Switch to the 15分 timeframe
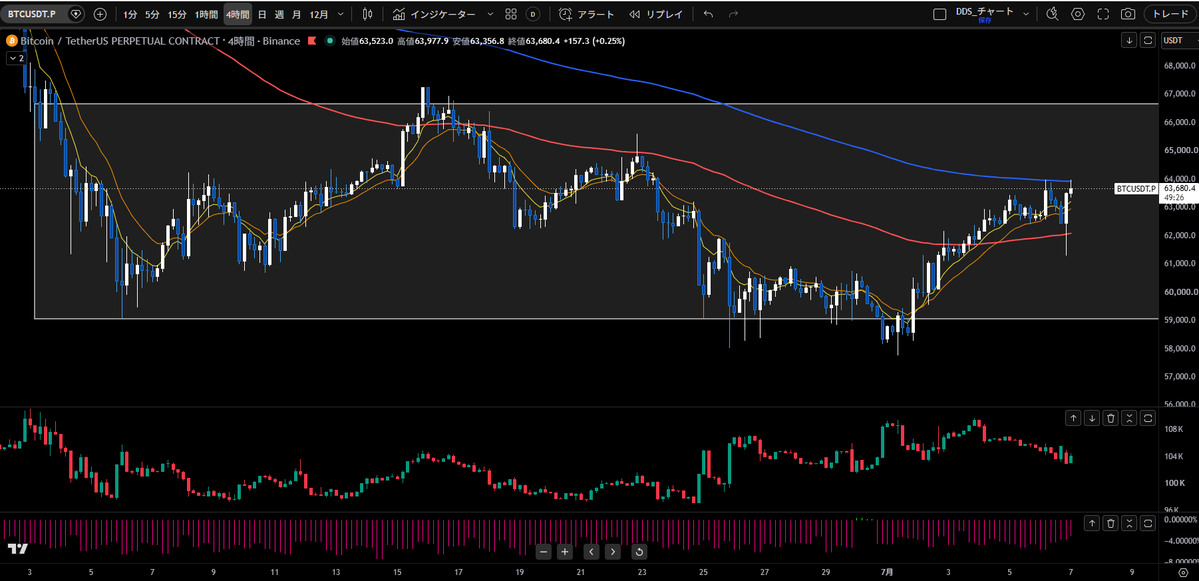The width and height of the screenshot is (1199, 581). coord(177,14)
